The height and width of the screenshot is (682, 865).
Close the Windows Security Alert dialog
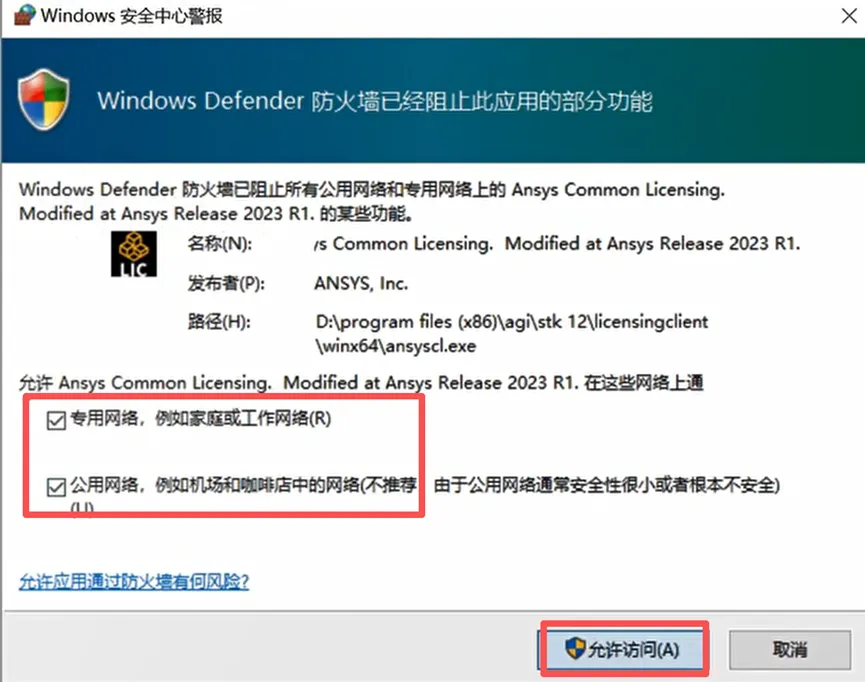pyautogui.click(x=850, y=16)
